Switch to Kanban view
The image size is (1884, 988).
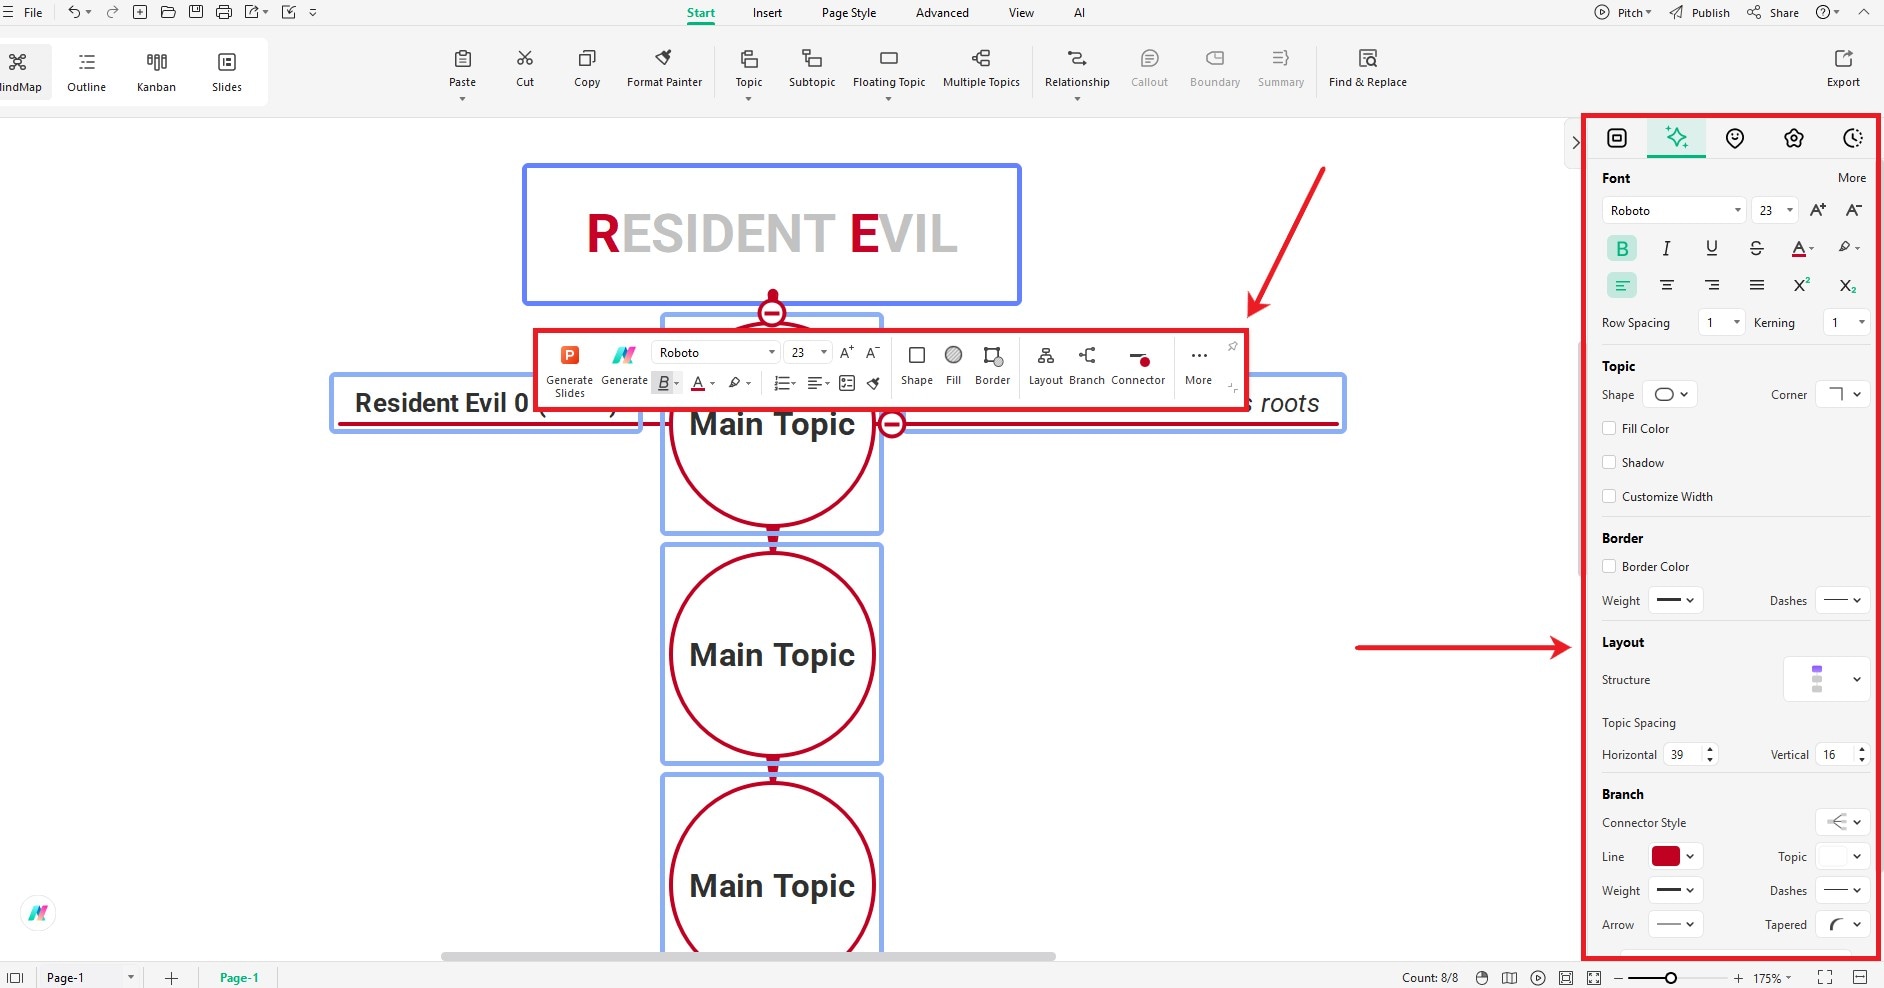(x=156, y=72)
